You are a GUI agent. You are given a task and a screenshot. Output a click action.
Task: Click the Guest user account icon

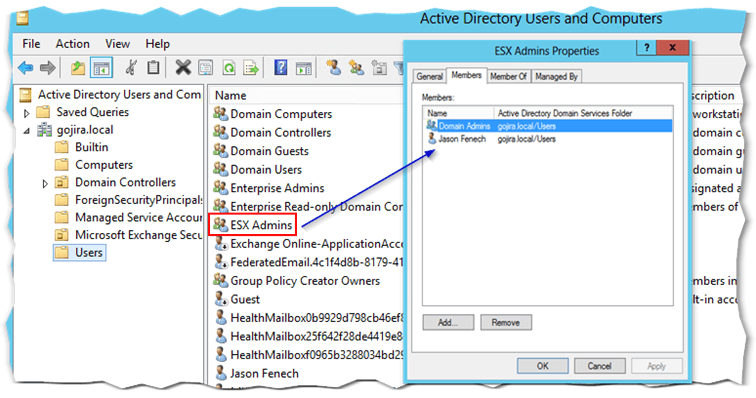[x=221, y=299]
